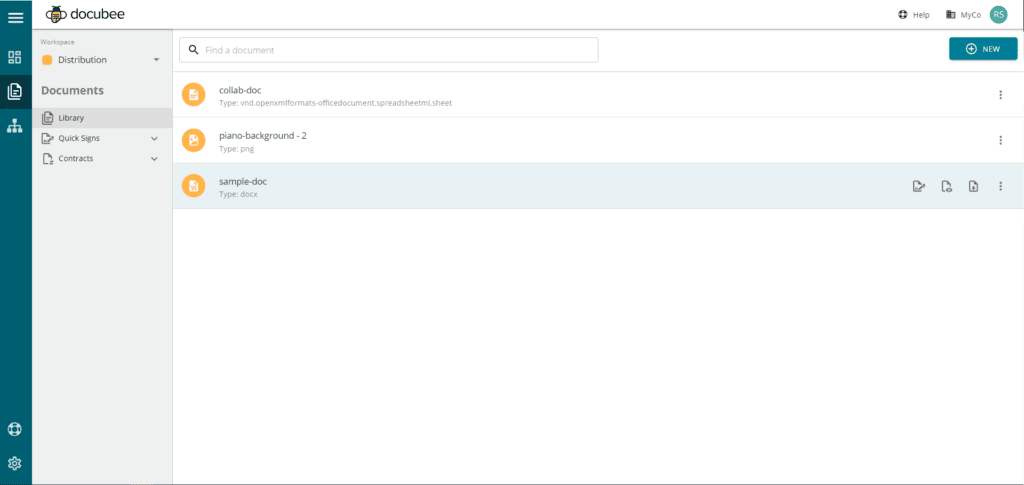The width and height of the screenshot is (1024, 485).
Task: Open the workflow hierarchy icon in sidebar
Action: pyautogui.click(x=15, y=126)
